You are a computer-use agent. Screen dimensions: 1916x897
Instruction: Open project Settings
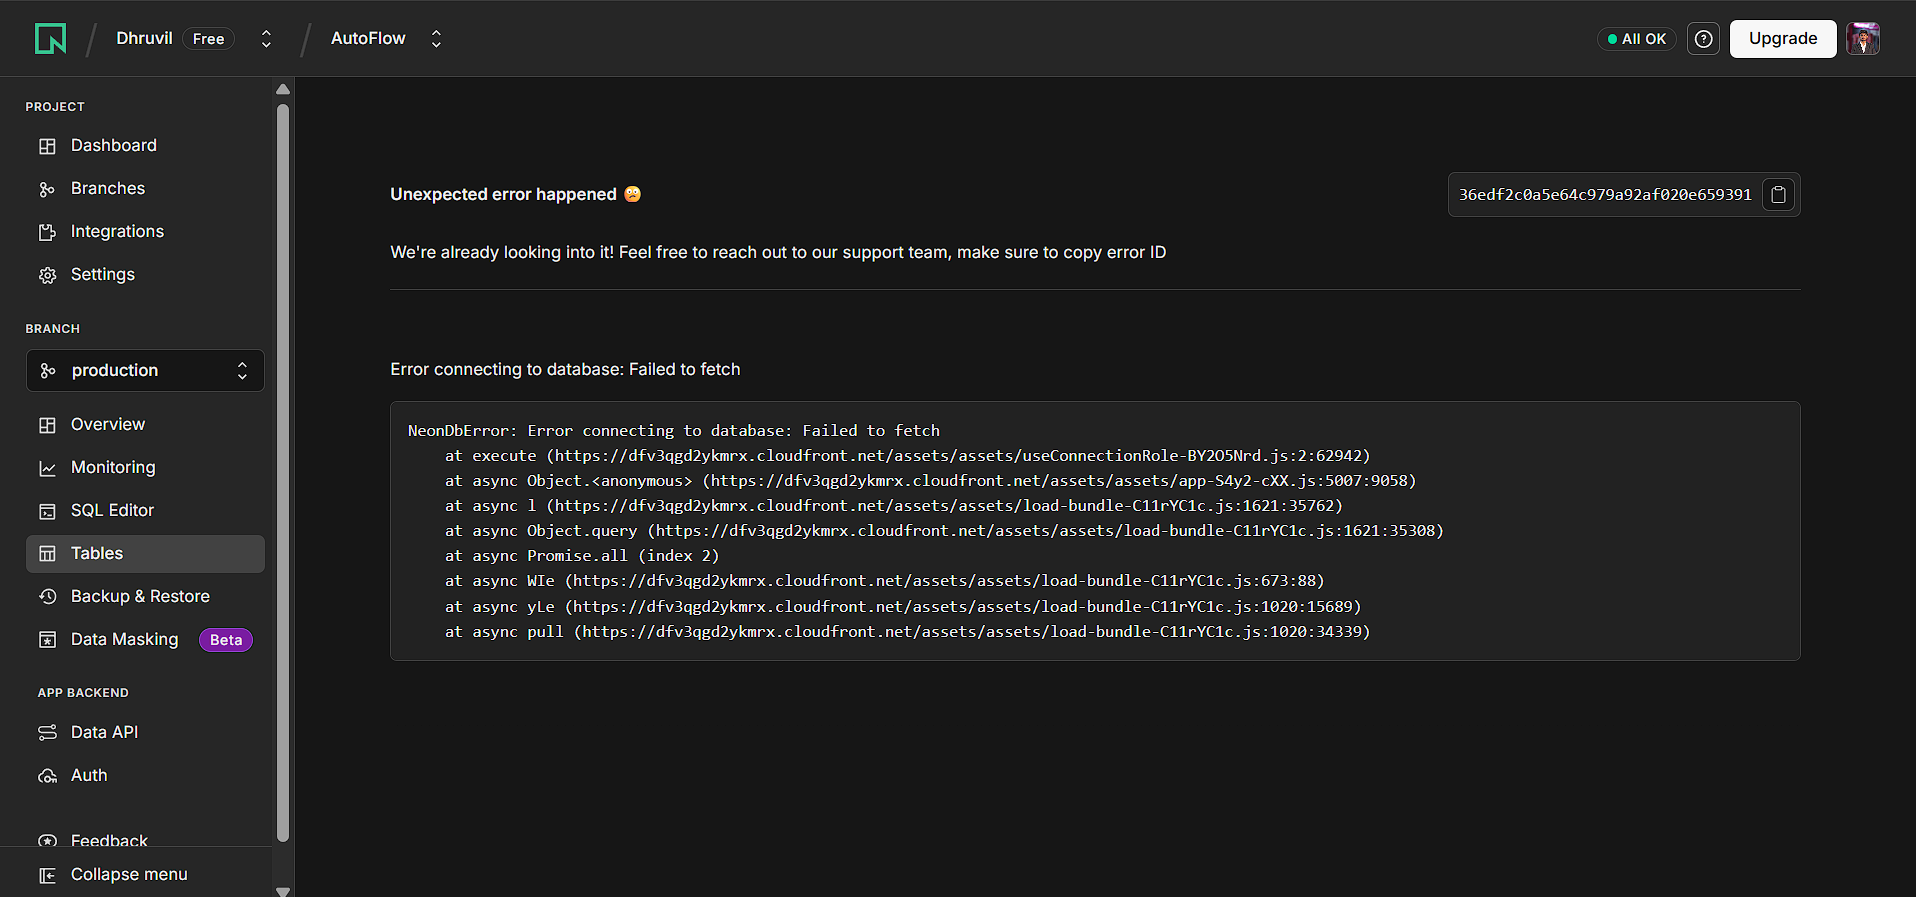pos(145,275)
